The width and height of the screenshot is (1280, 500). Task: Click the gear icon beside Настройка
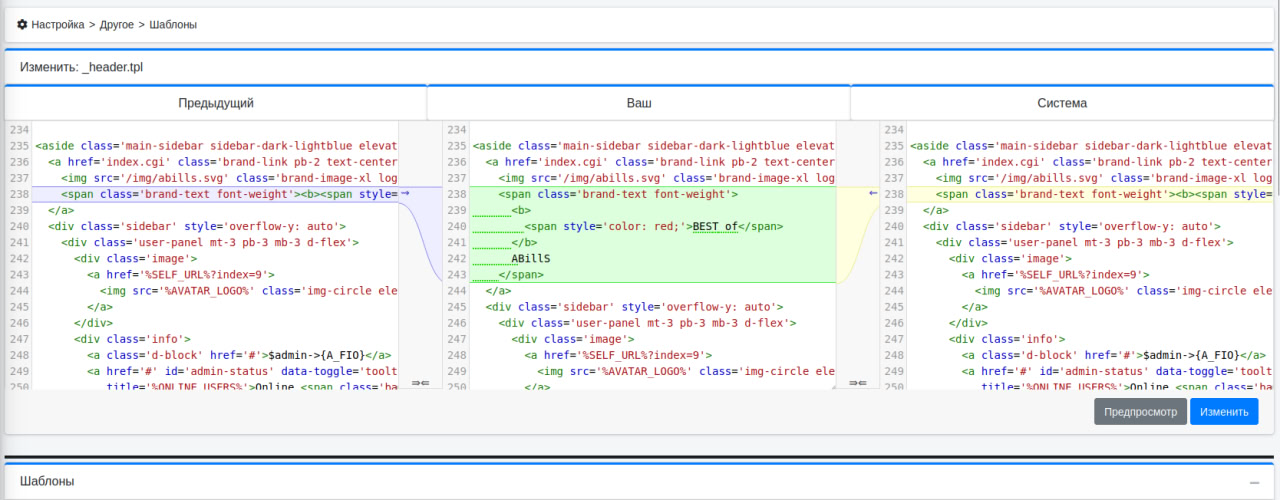(22, 24)
